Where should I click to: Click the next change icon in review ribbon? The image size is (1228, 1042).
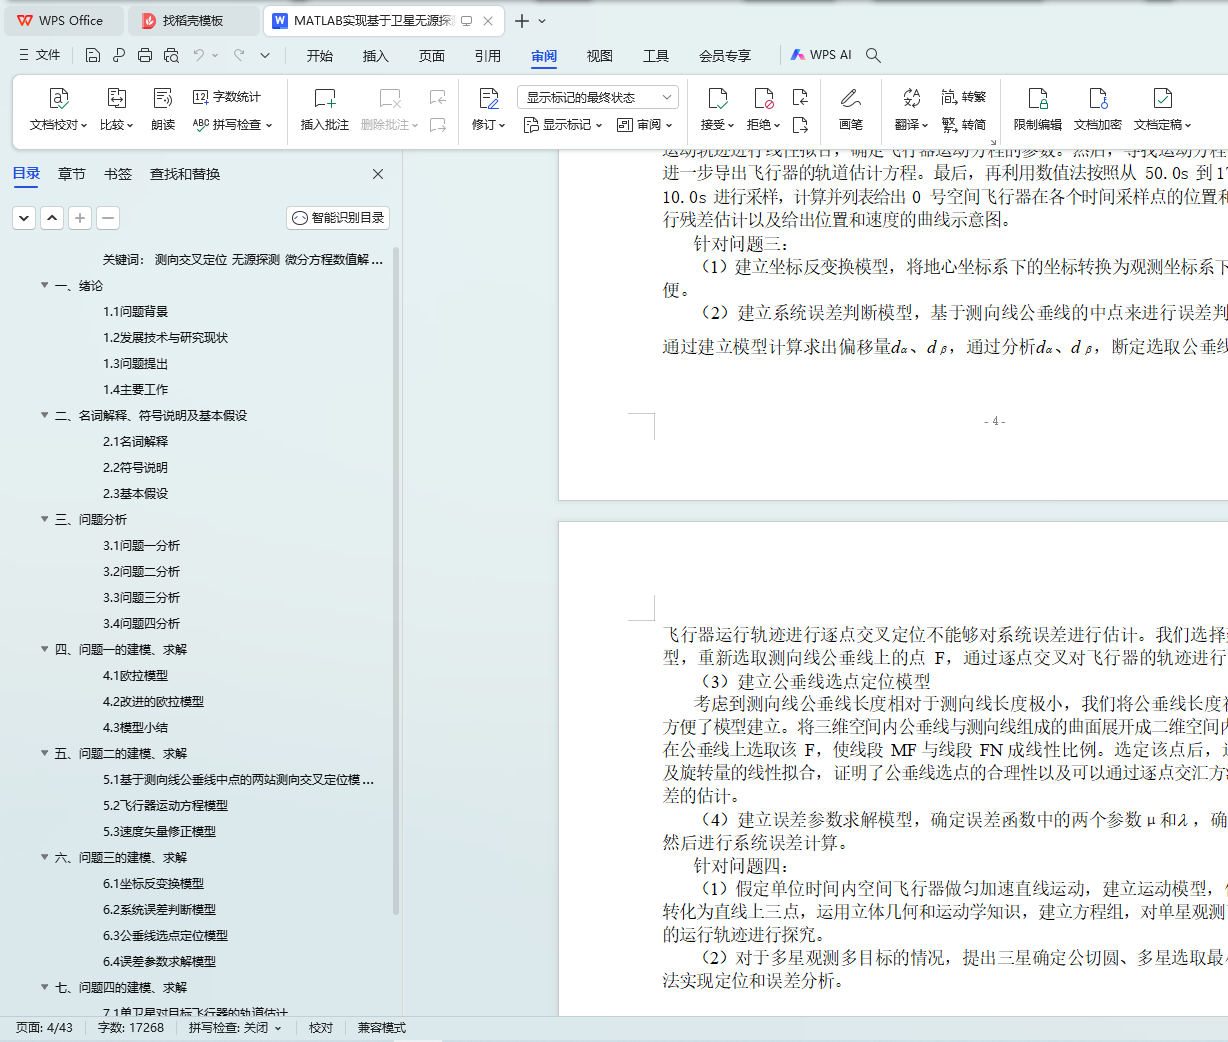800,125
